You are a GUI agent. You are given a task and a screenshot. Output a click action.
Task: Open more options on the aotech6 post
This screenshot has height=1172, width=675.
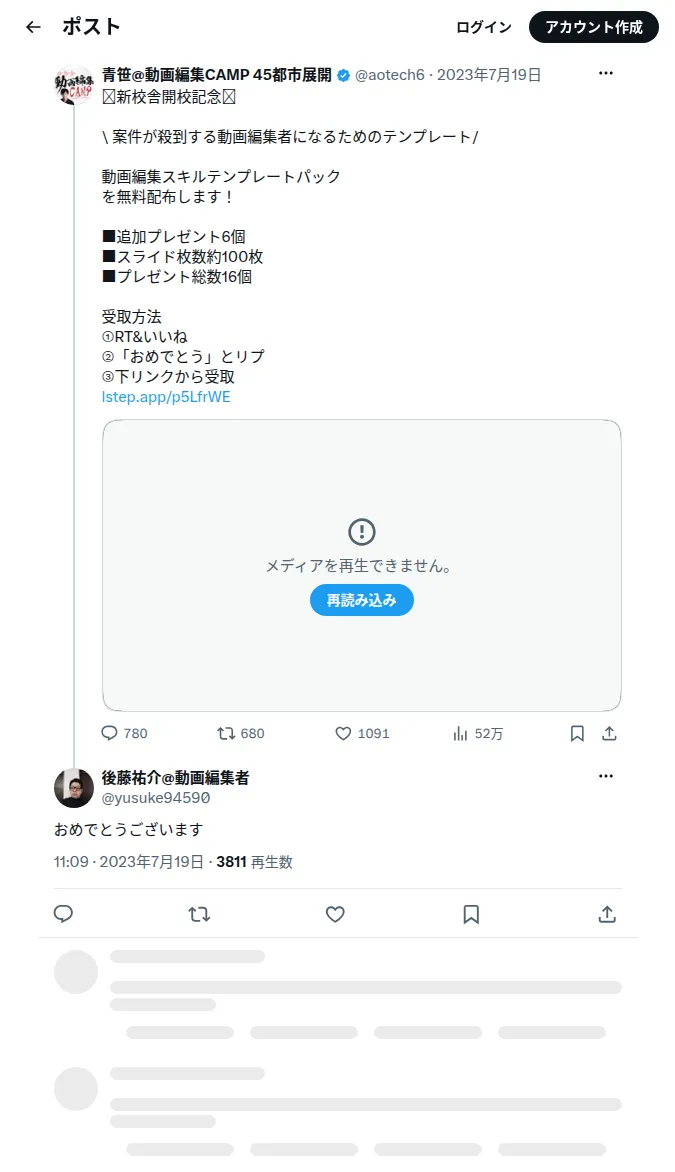[605, 73]
